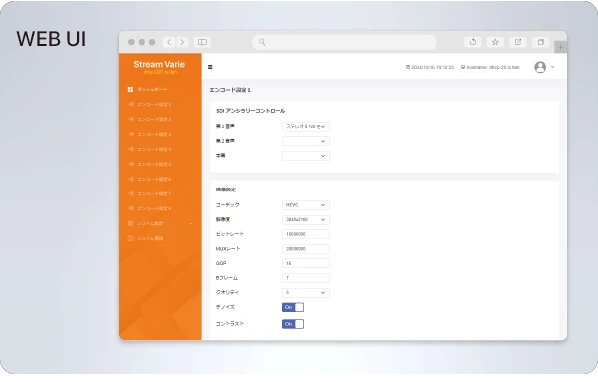Click the hostname text in header
The height and width of the screenshot is (382, 598).
(x=493, y=67)
